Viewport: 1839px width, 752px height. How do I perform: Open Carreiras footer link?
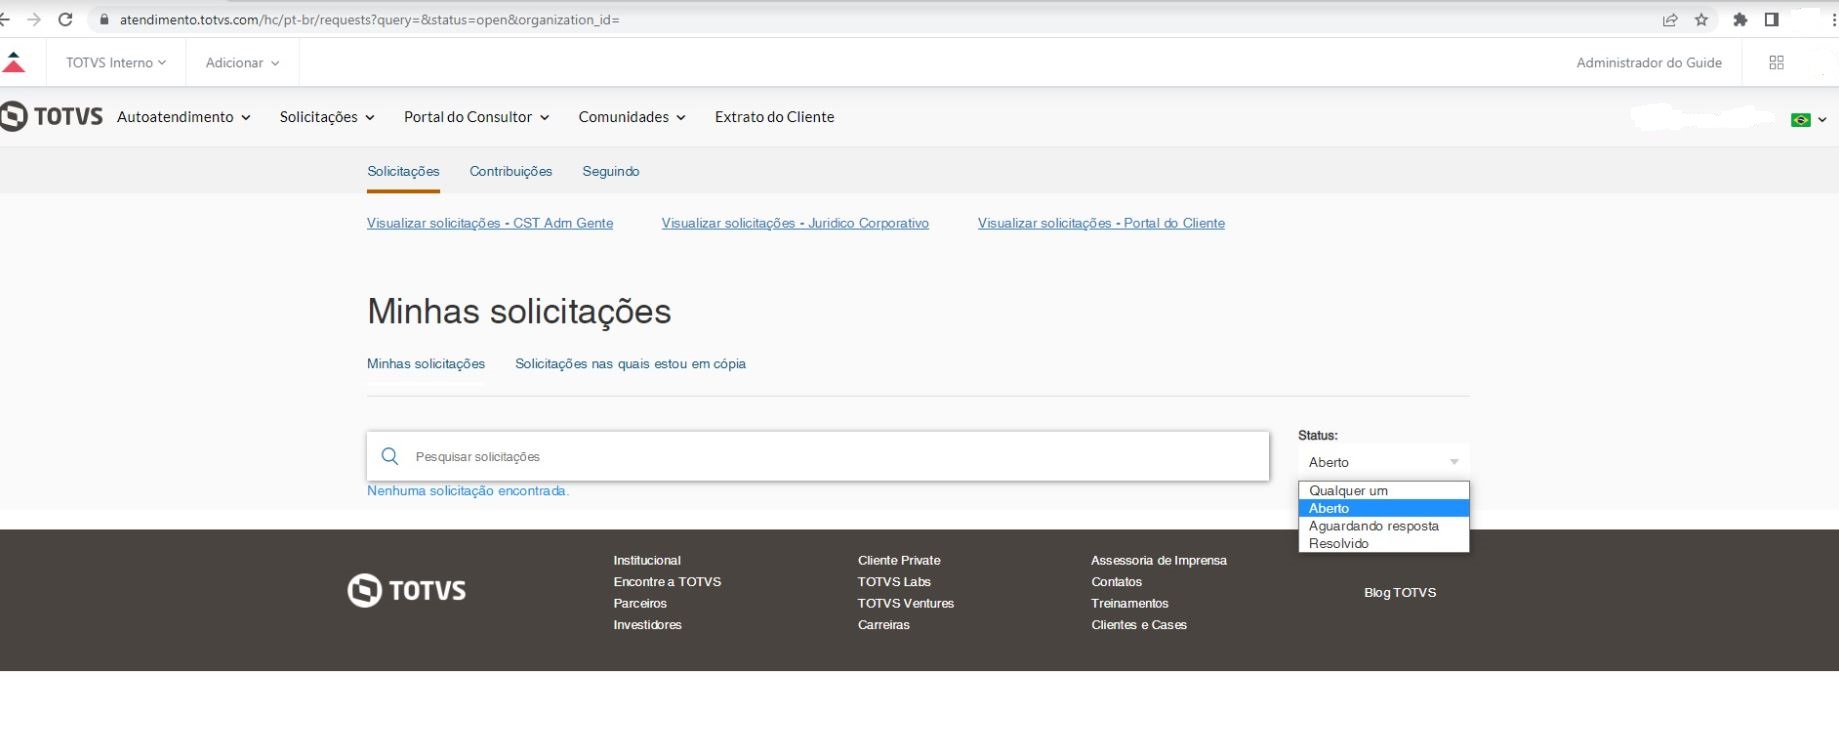884,625
